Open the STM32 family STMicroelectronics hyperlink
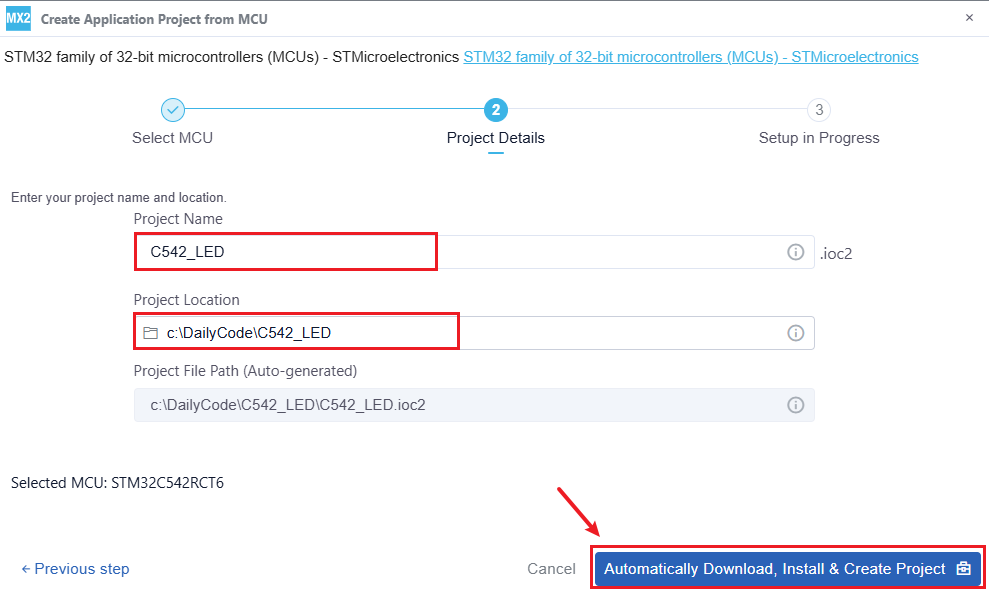 click(x=691, y=57)
